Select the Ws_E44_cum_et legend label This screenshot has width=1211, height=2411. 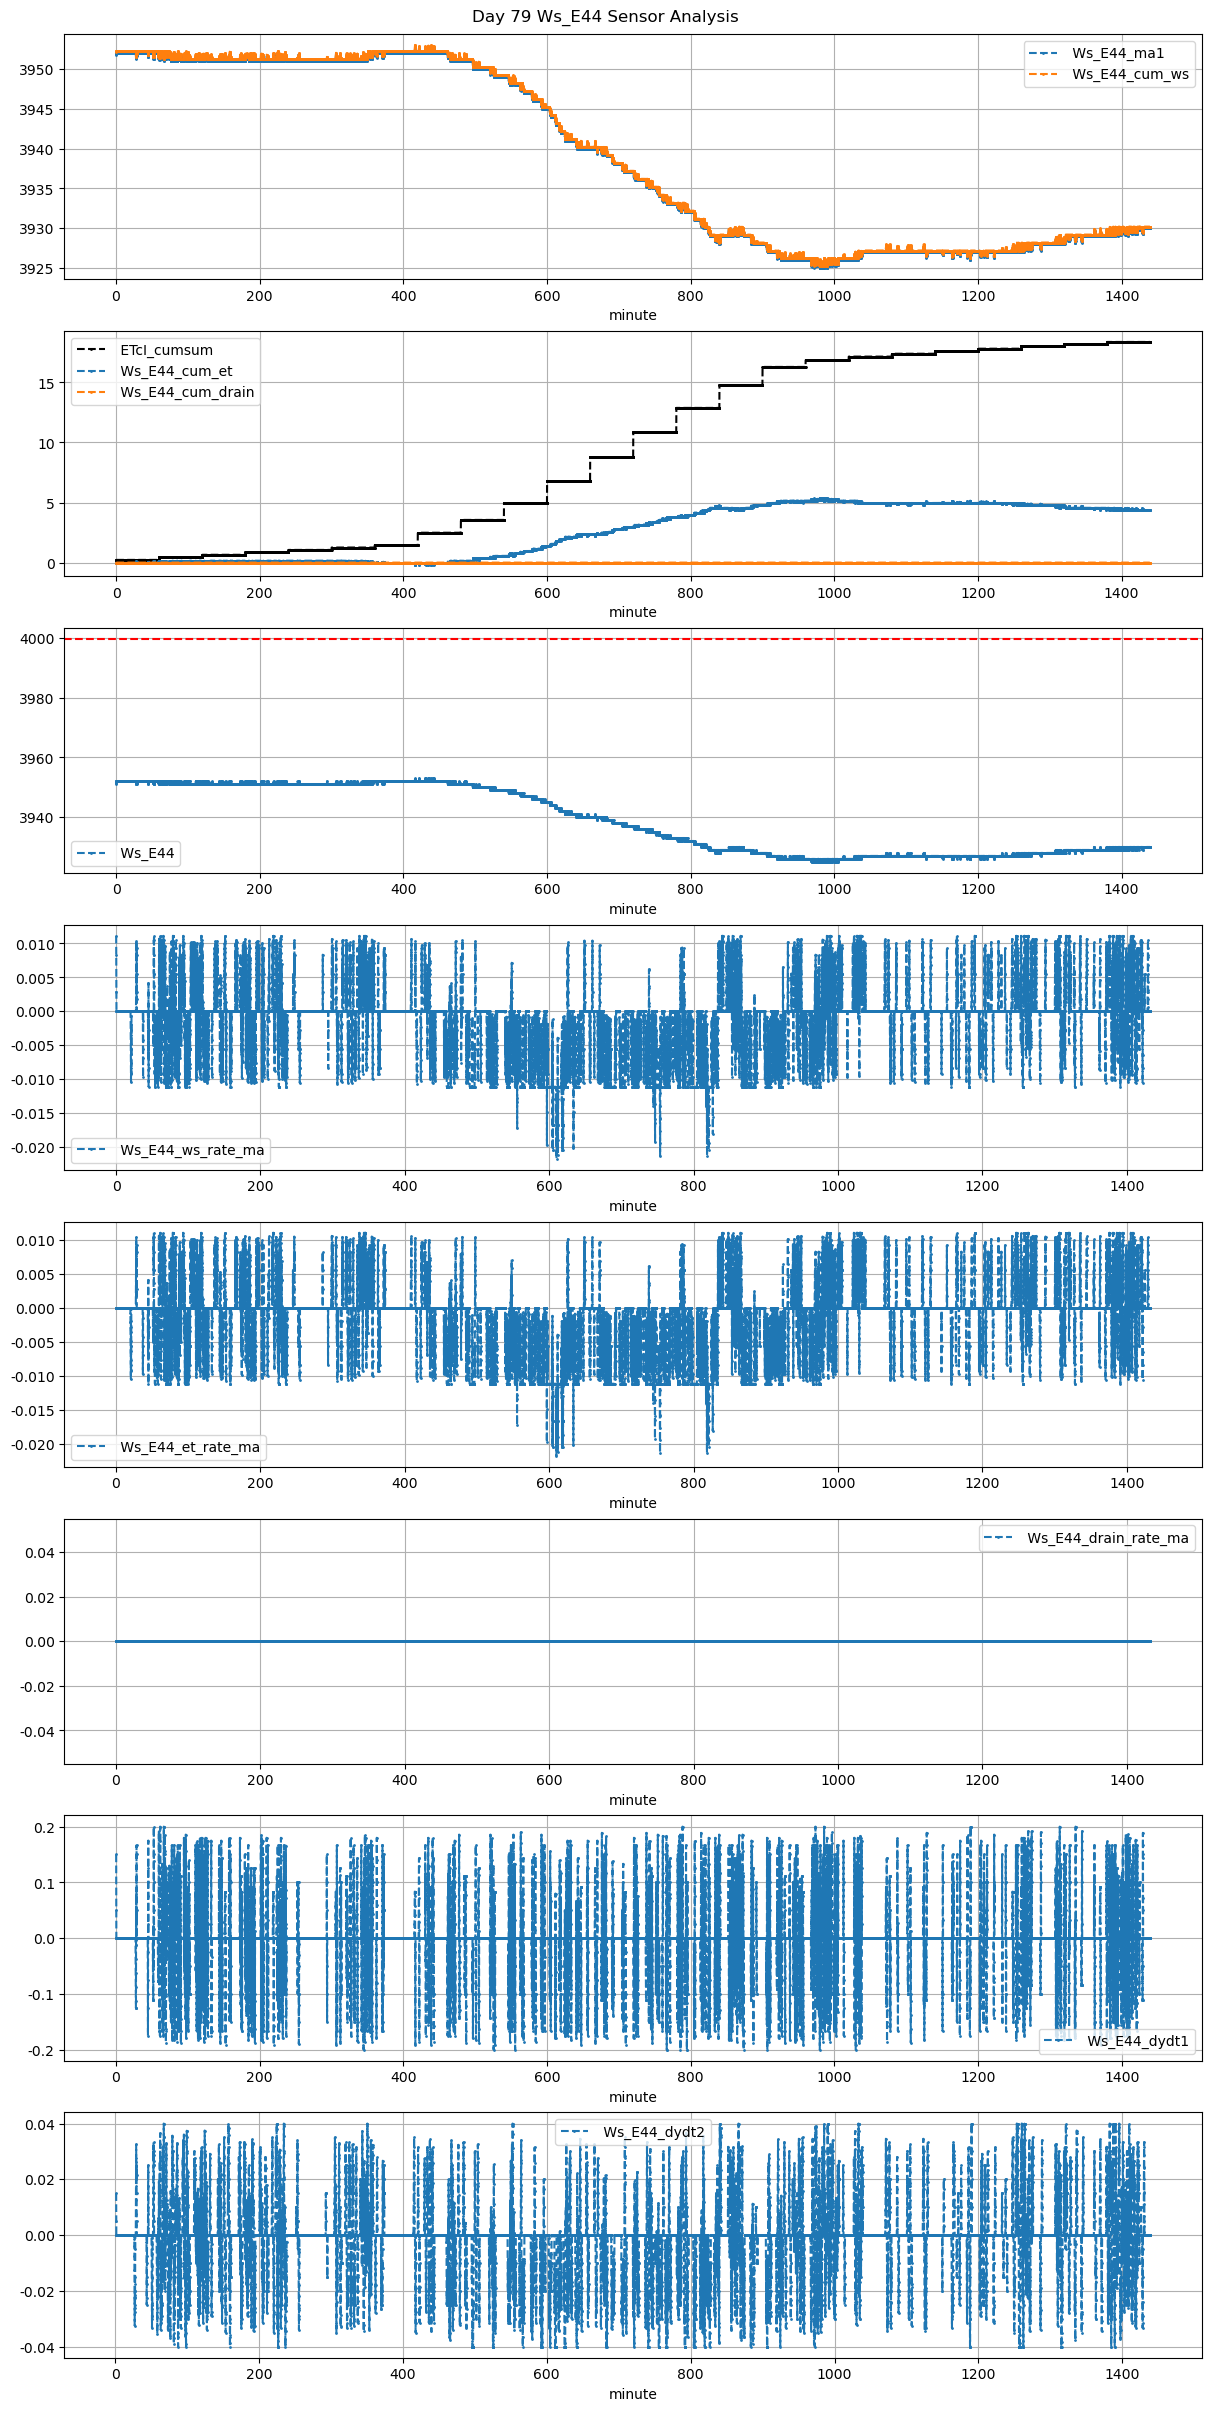tap(176, 371)
